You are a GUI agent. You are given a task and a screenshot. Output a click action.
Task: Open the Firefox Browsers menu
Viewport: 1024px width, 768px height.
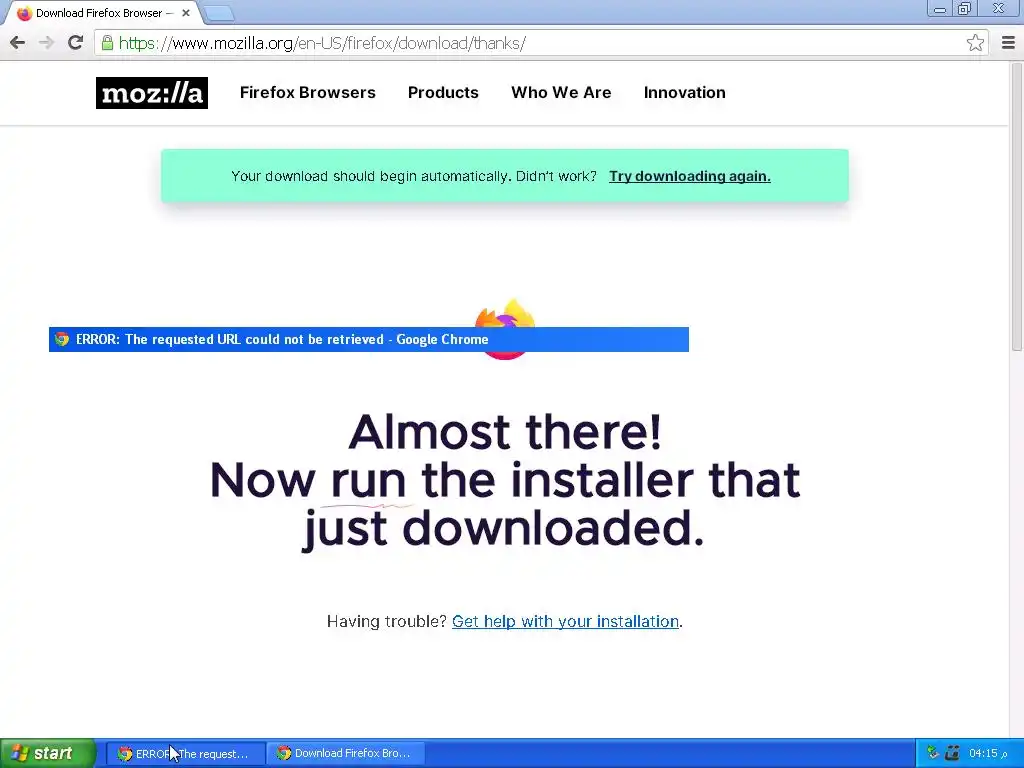[308, 93]
